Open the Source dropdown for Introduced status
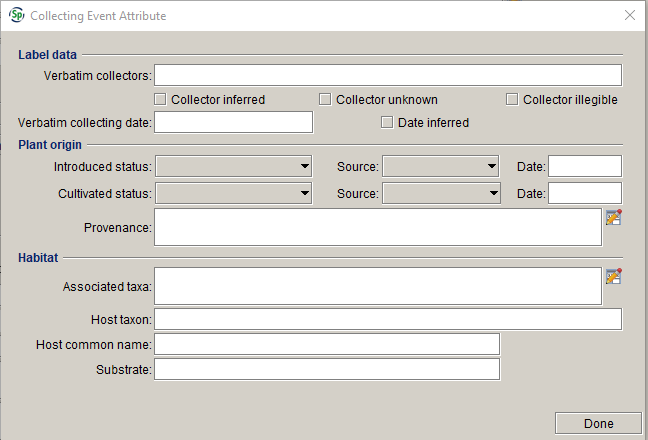 point(441,166)
